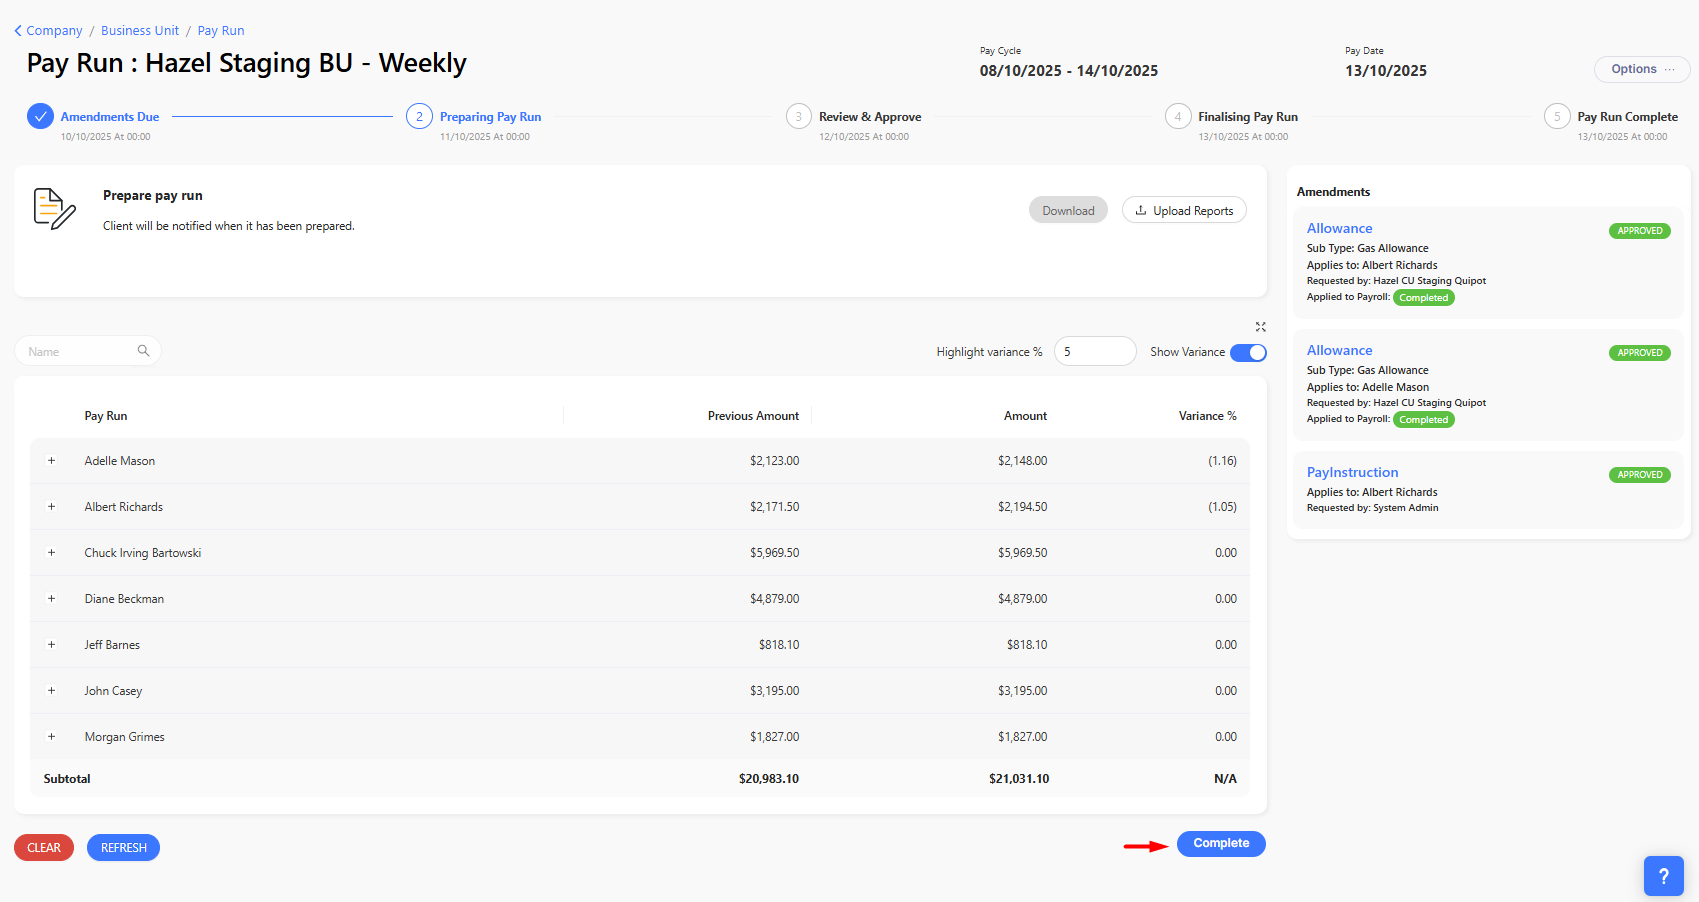Click the back chevron before Company
Image resolution: width=1699 pixels, height=902 pixels.
18,31
